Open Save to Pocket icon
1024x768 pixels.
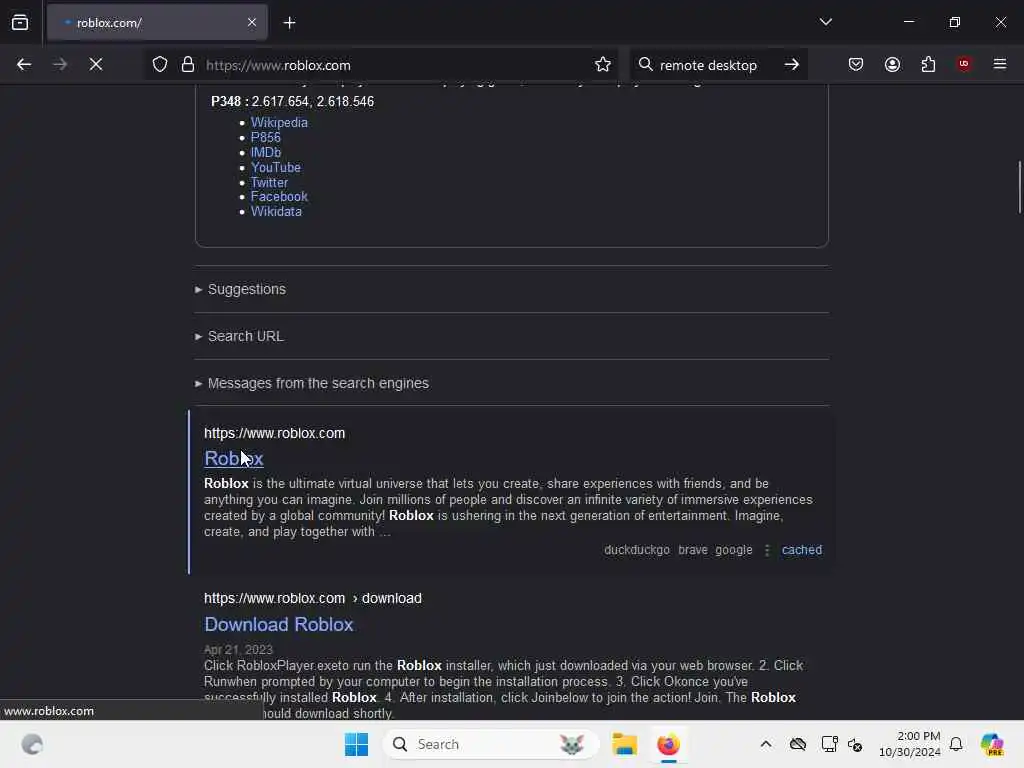tap(856, 64)
